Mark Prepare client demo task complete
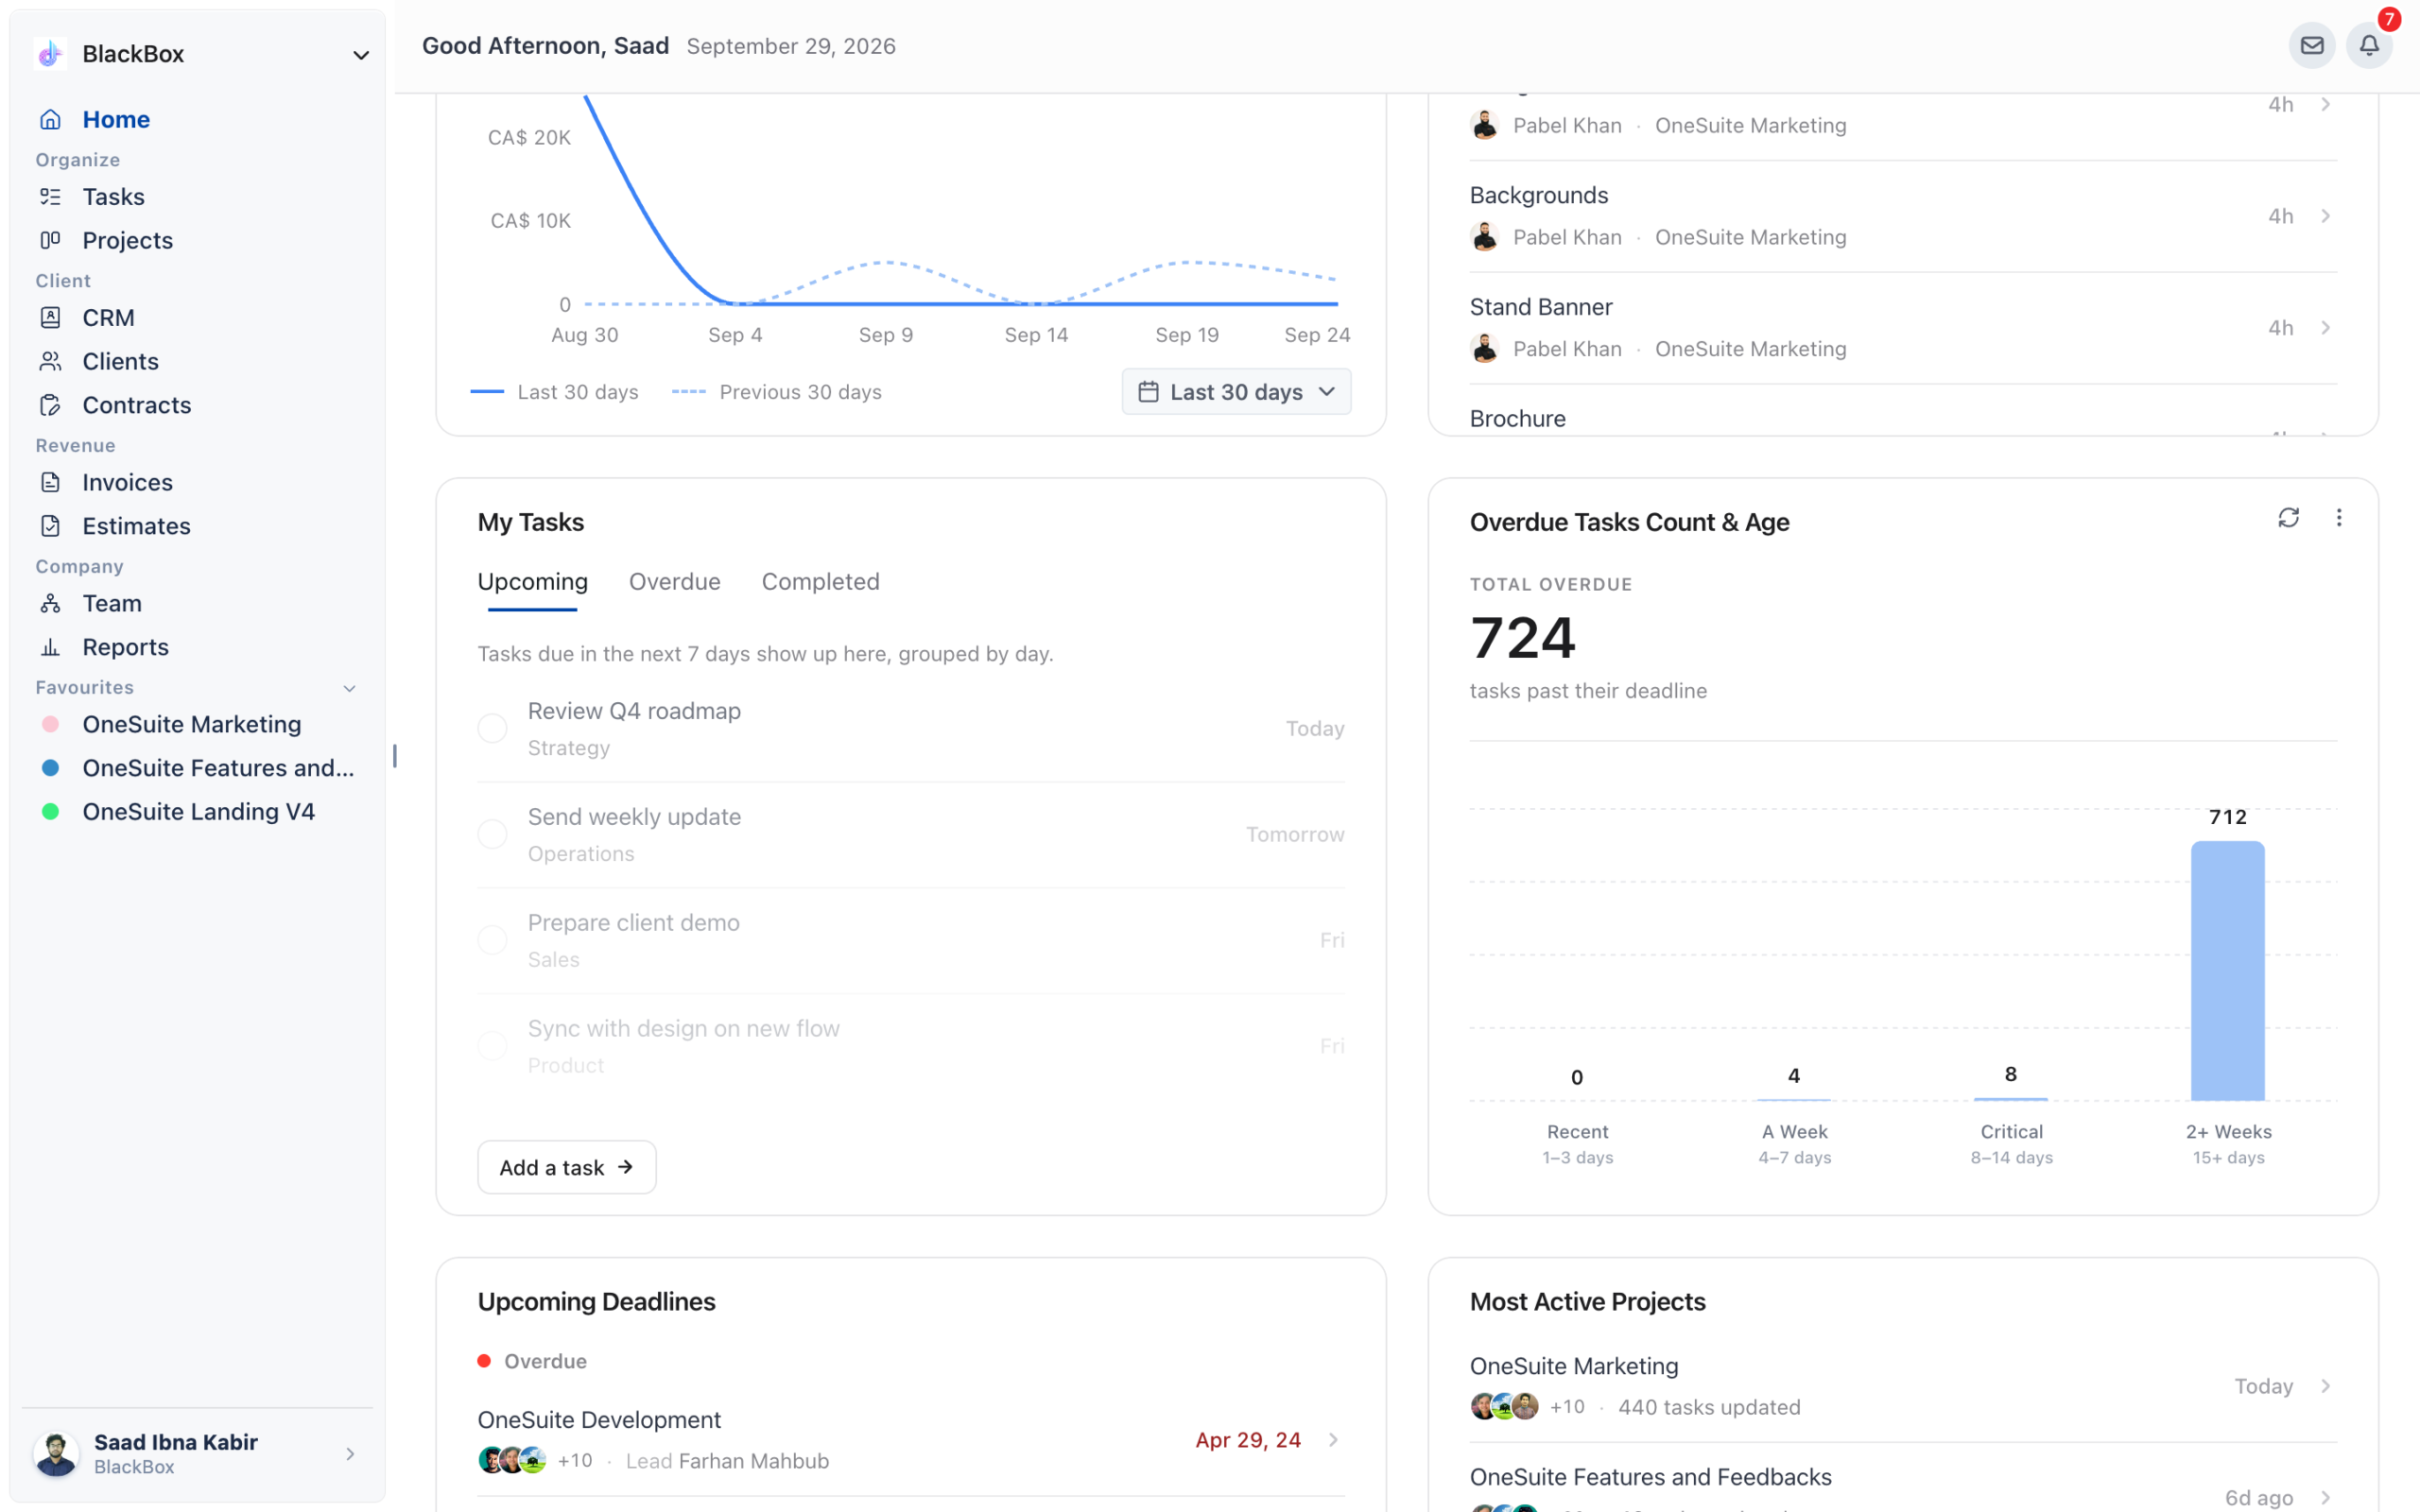 (x=492, y=940)
